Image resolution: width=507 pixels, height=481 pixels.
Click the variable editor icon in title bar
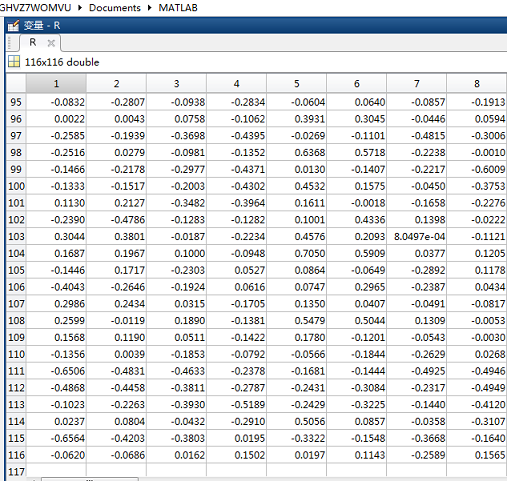coord(13,25)
